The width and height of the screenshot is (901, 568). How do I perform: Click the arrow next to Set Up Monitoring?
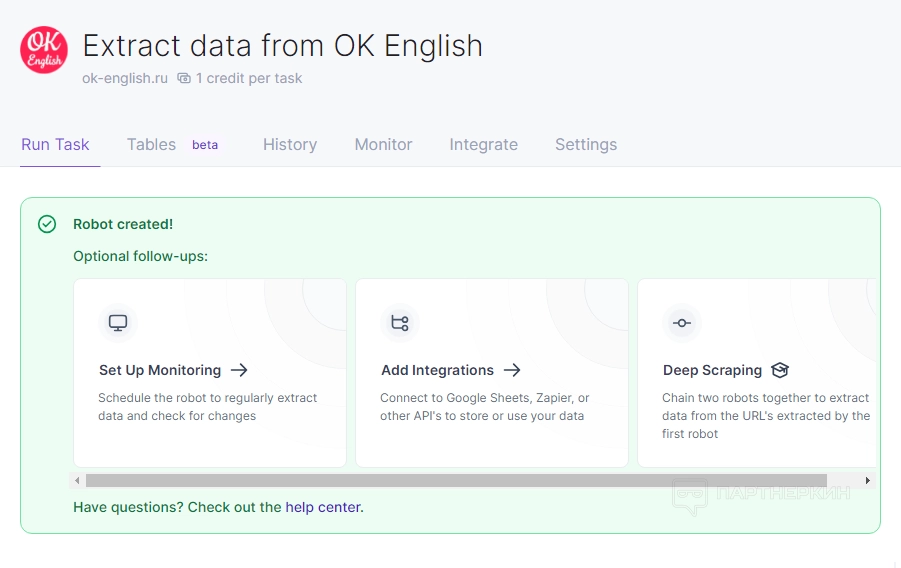(239, 370)
